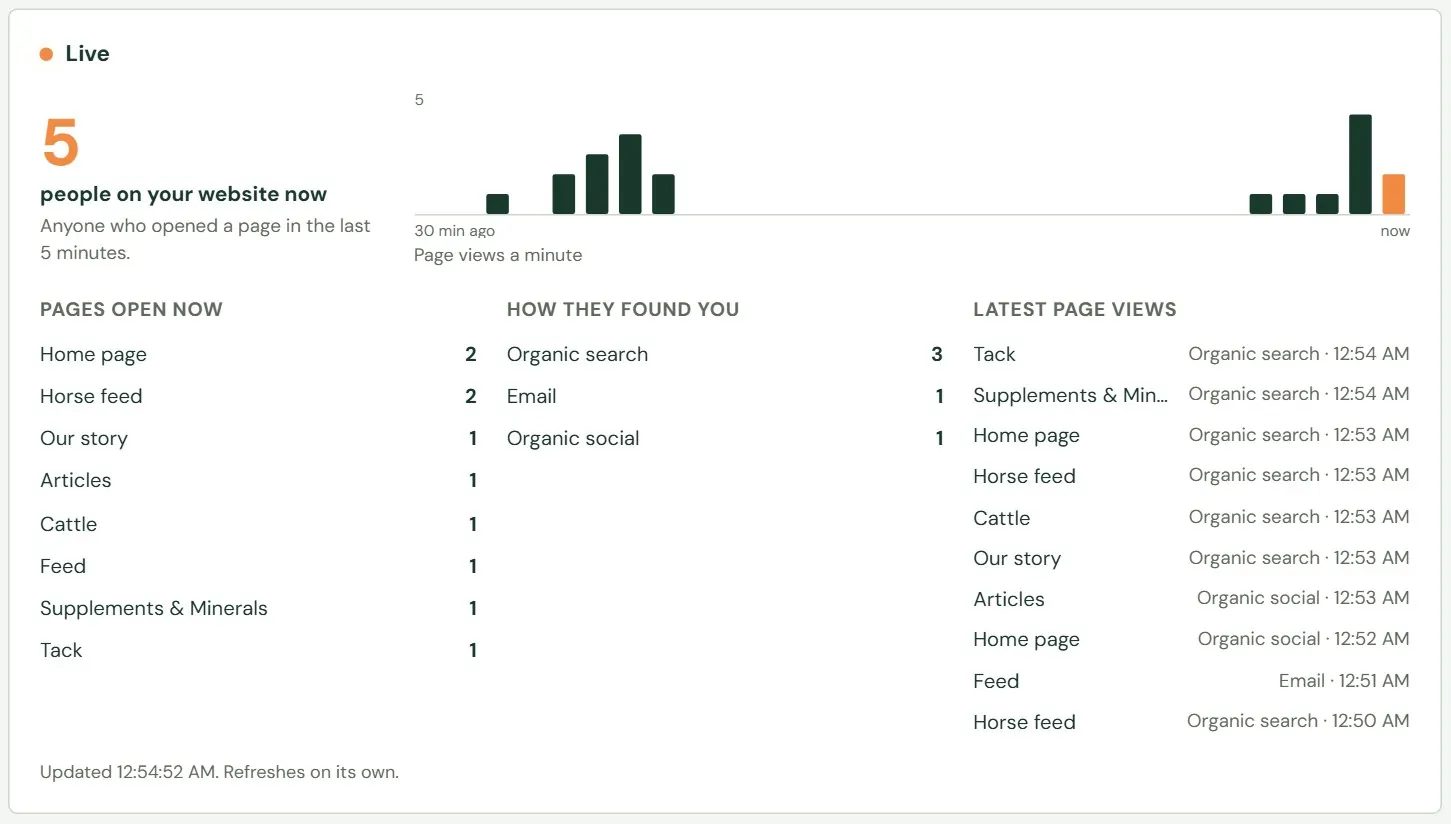The width and height of the screenshot is (1451, 824).
Task: Select "Our story" in Pages Open Now
Action: [x=84, y=439]
